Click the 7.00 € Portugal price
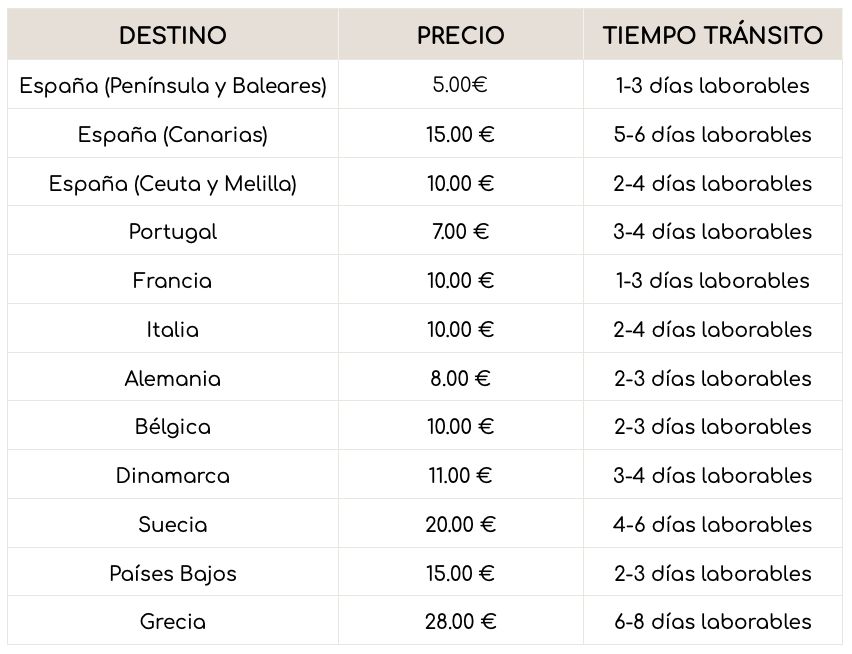852x654 pixels. [460, 232]
